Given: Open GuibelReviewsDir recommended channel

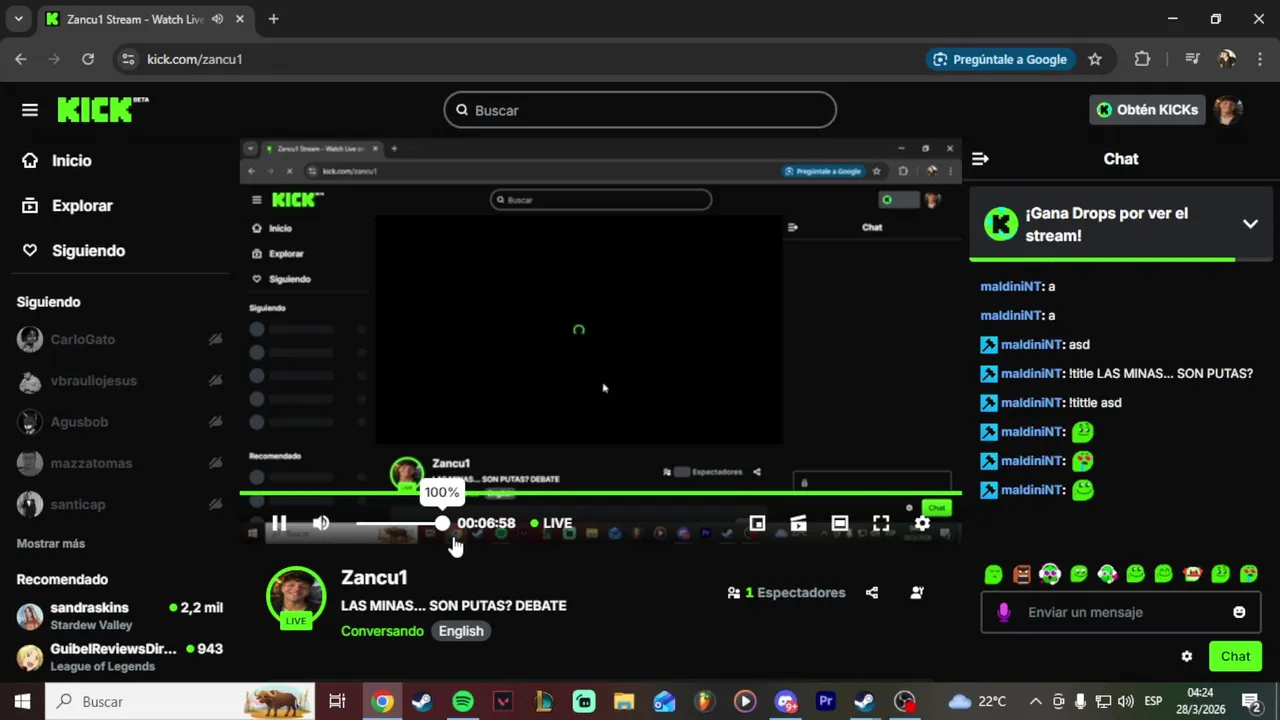Looking at the screenshot, I should [120, 657].
